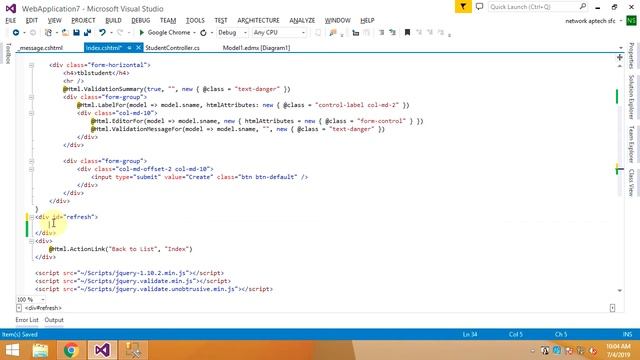The width and height of the screenshot is (640, 360).
Task: Click the New Project toolbar icon
Action: coord(49,33)
